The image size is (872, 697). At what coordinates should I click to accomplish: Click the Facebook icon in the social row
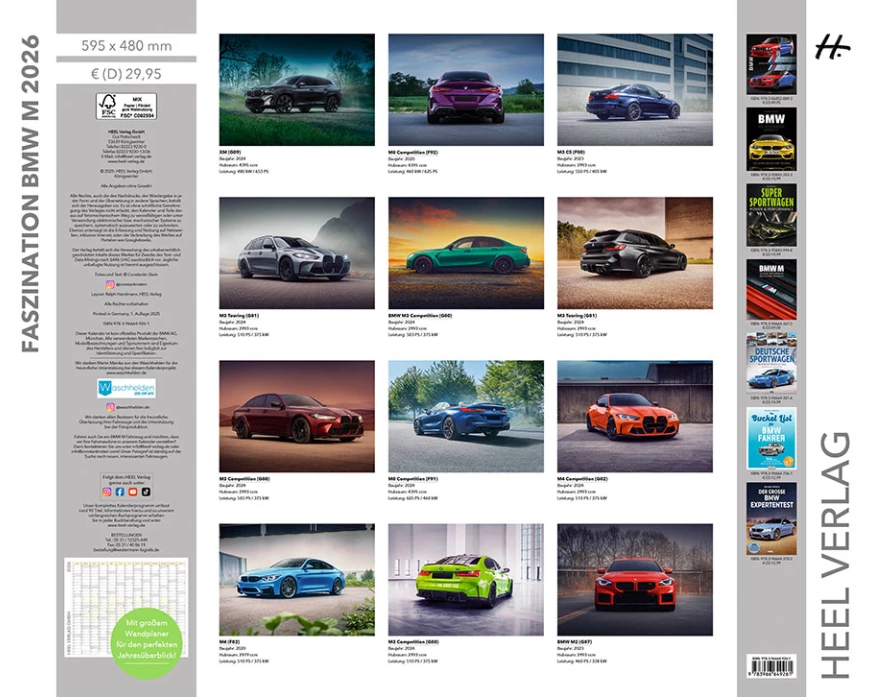tap(120, 492)
